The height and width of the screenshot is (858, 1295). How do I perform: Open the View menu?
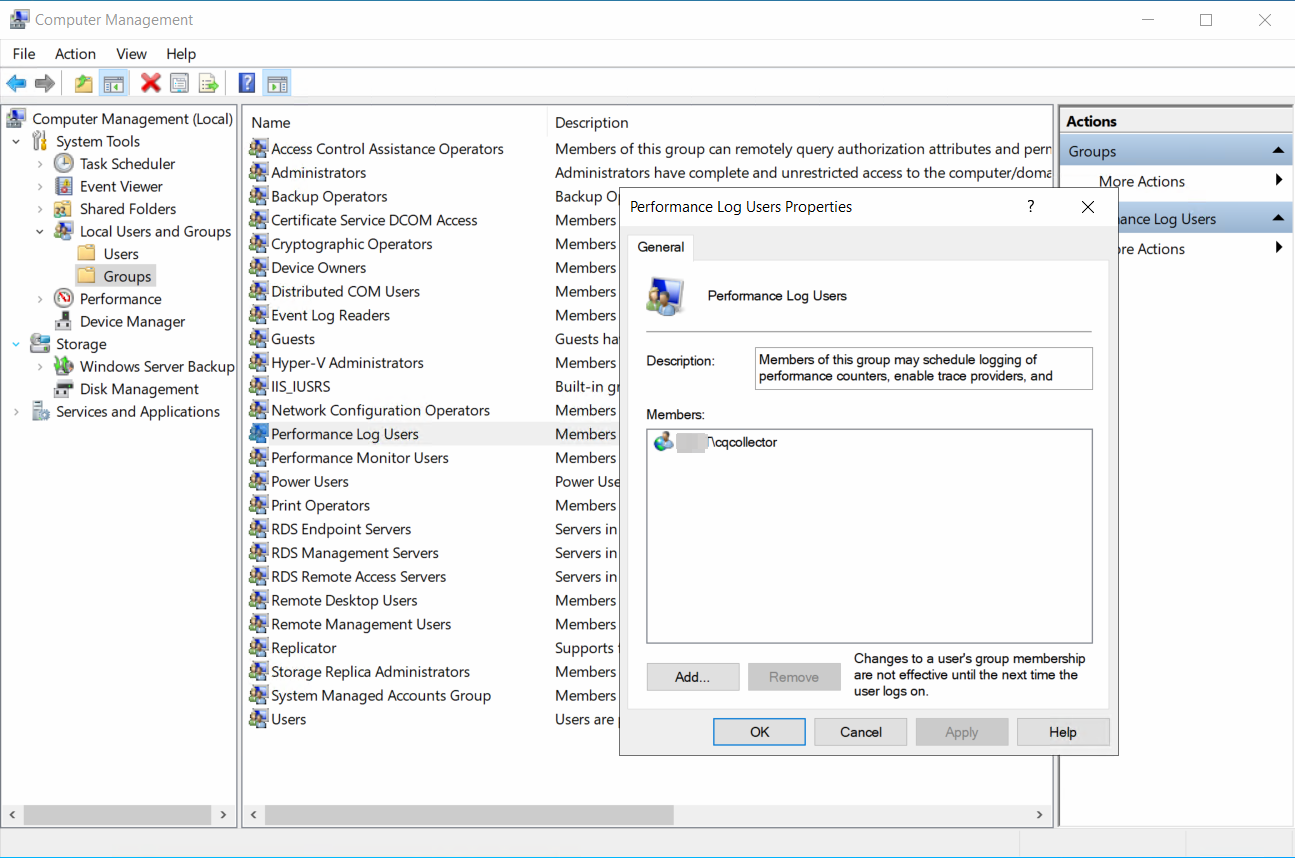pos(131,54)
